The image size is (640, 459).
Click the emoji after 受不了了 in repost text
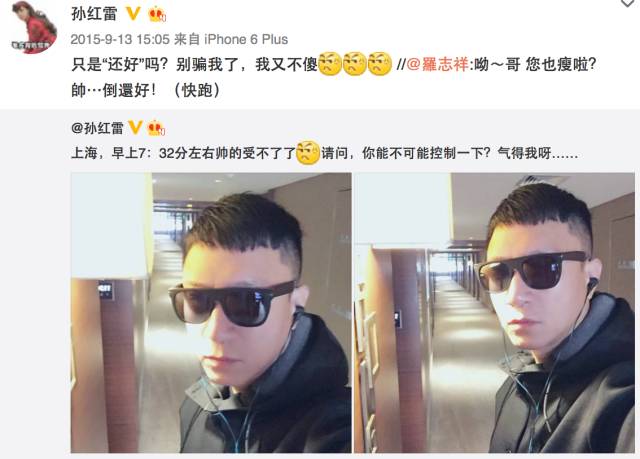[x=308, y=153]
